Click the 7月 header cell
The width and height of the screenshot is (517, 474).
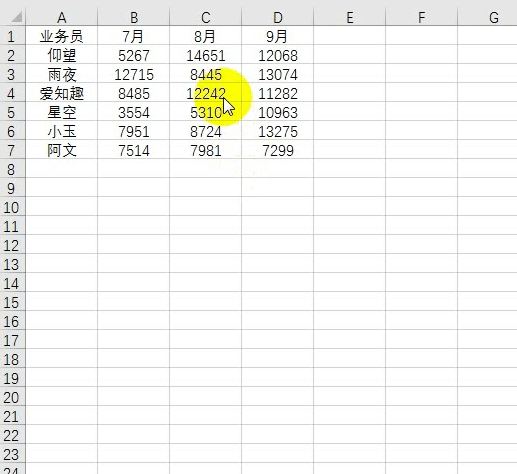click(134, 36)
